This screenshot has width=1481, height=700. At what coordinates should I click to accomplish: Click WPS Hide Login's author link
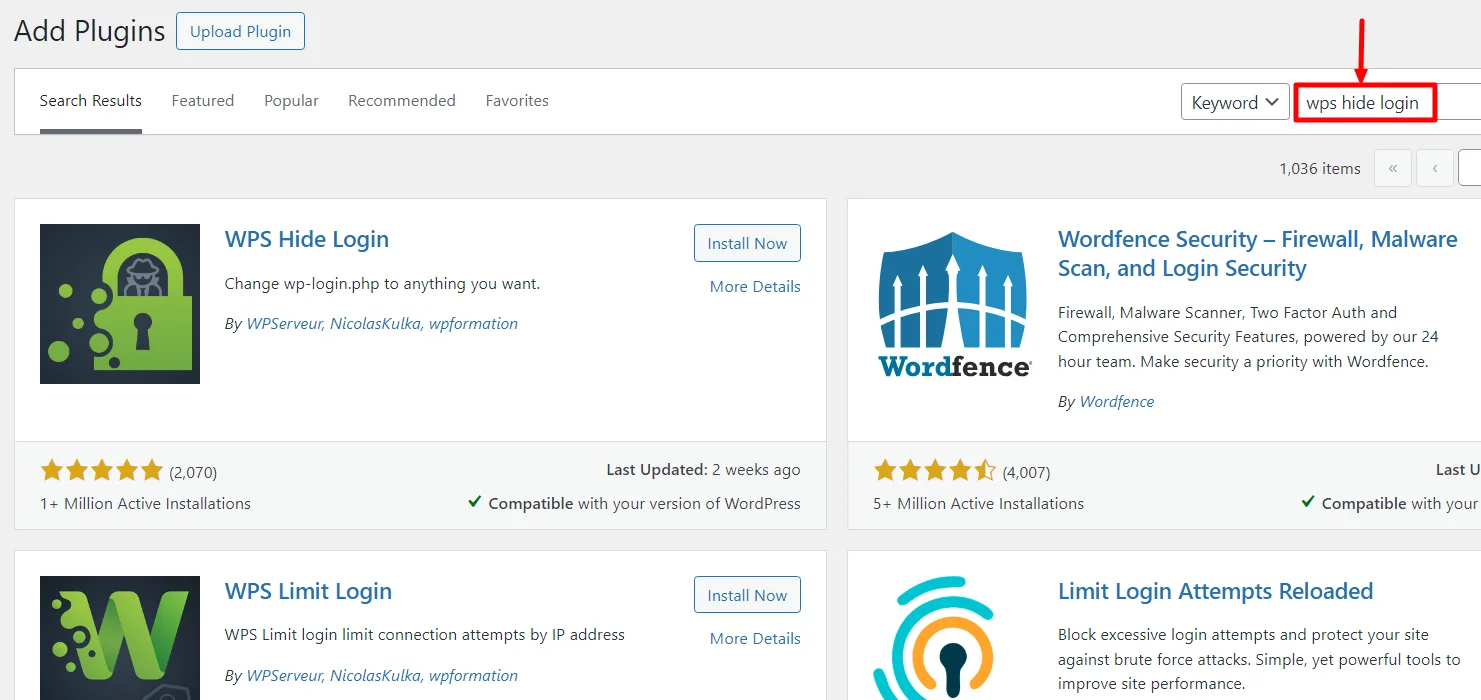[x=382, y=323]
